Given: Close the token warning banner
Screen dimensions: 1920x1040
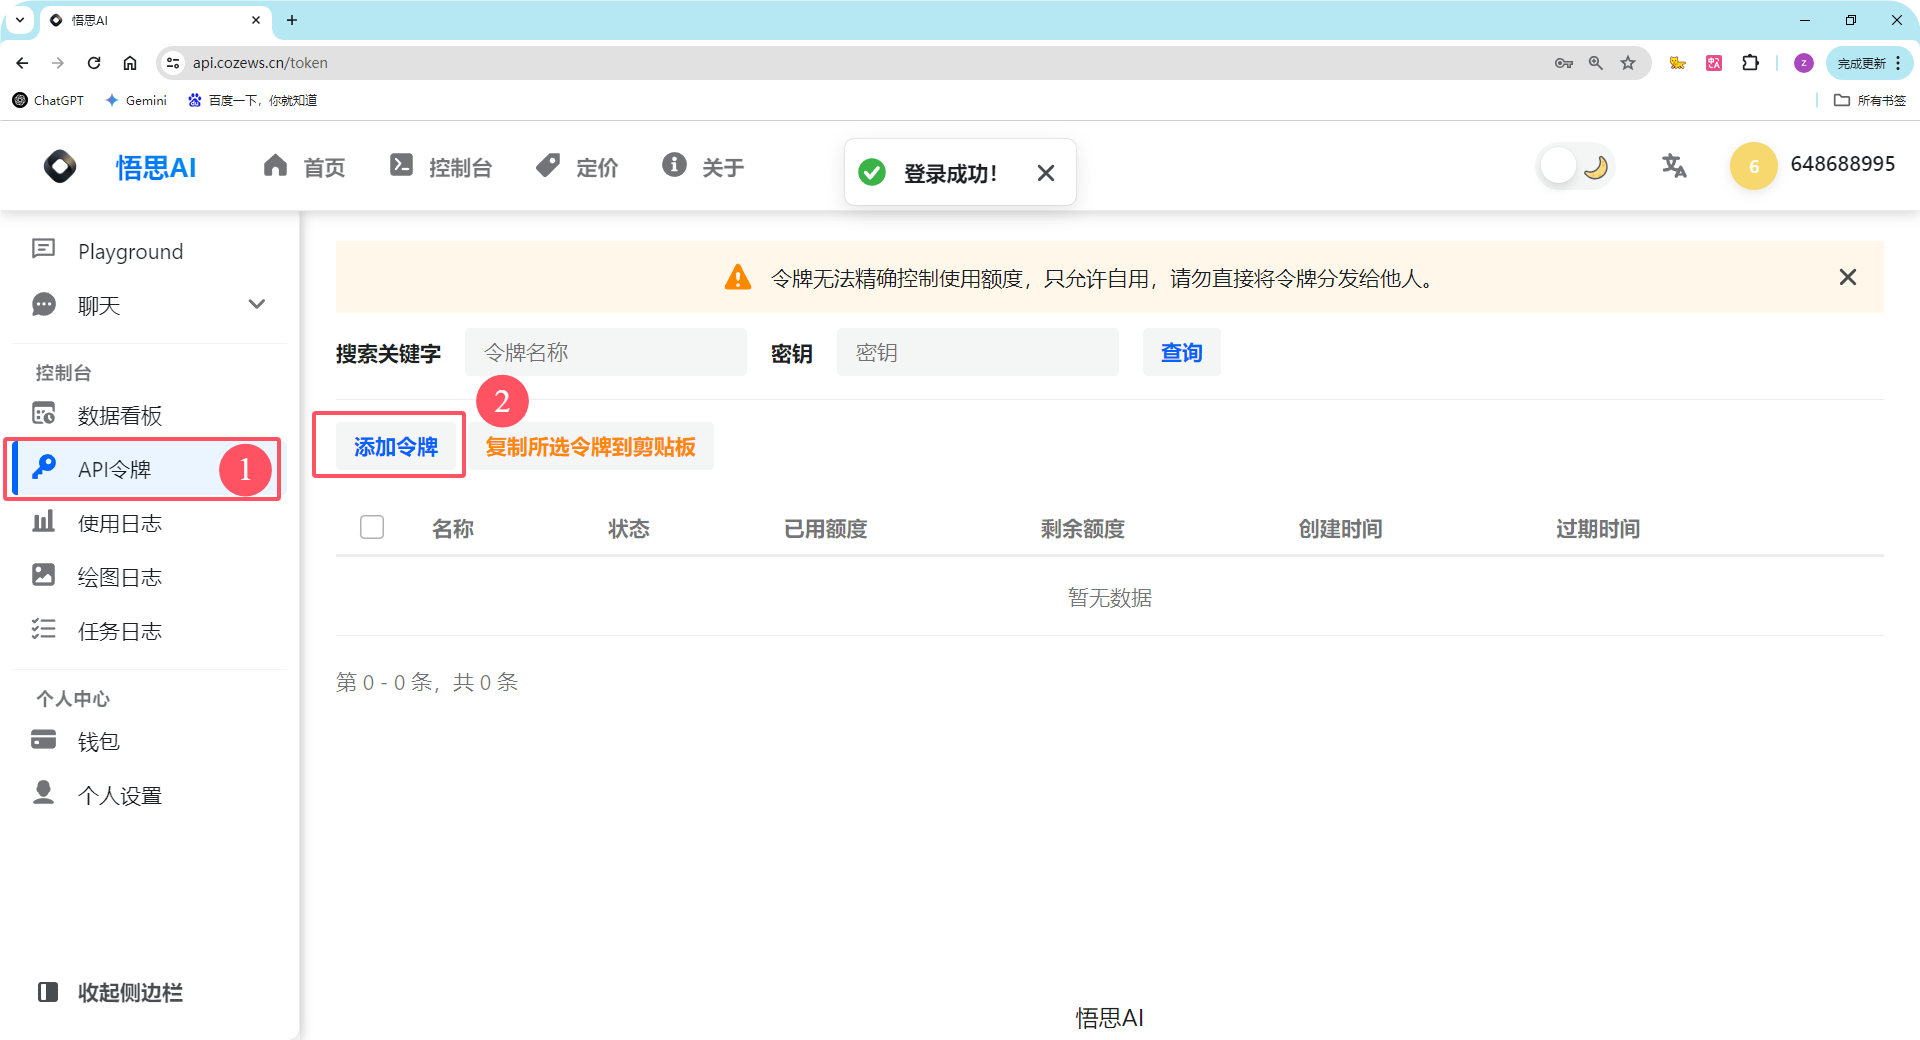Looking at the screenshot, I should coord(1848,277).
